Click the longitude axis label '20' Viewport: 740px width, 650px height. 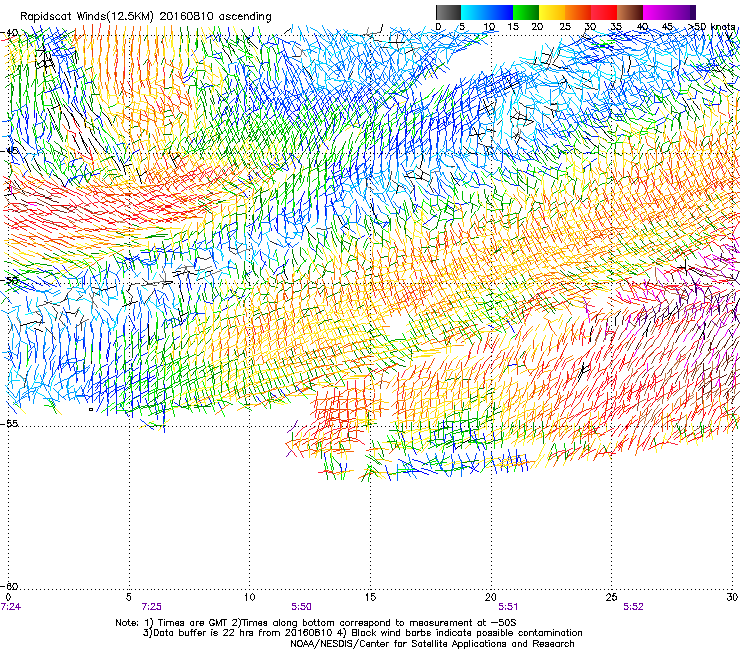491,597
